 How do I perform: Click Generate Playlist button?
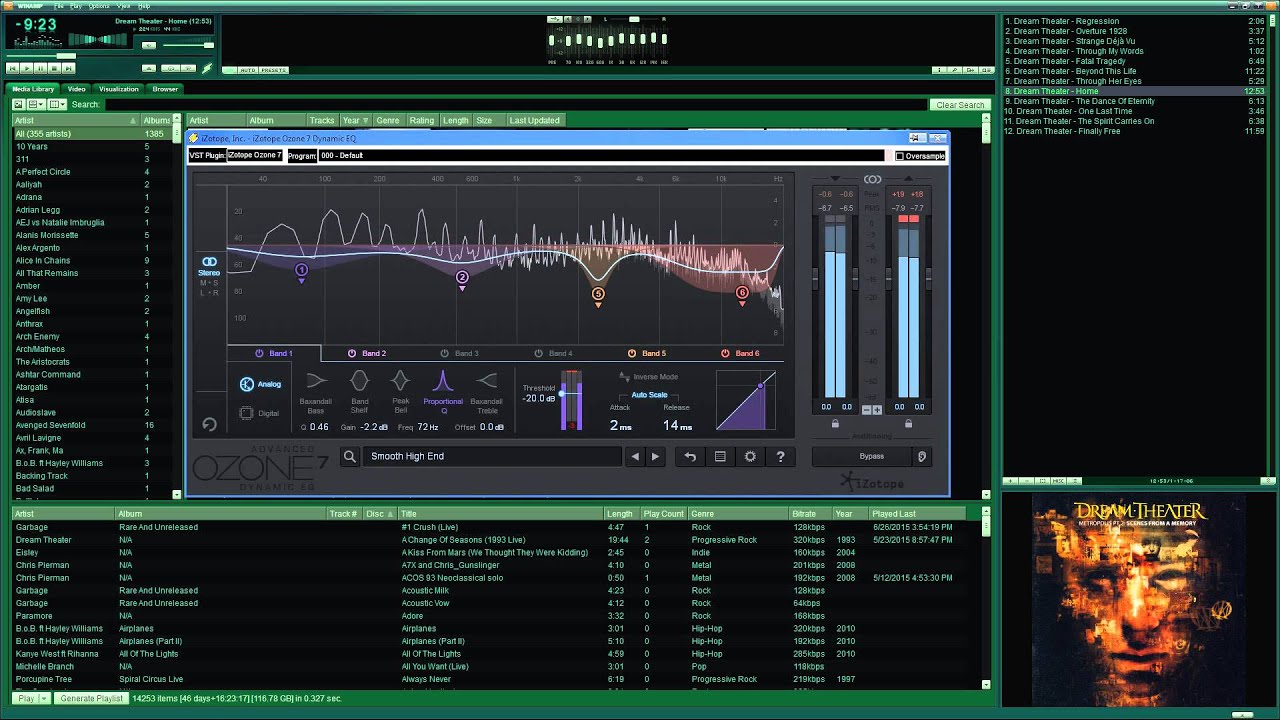coord(91,698)
